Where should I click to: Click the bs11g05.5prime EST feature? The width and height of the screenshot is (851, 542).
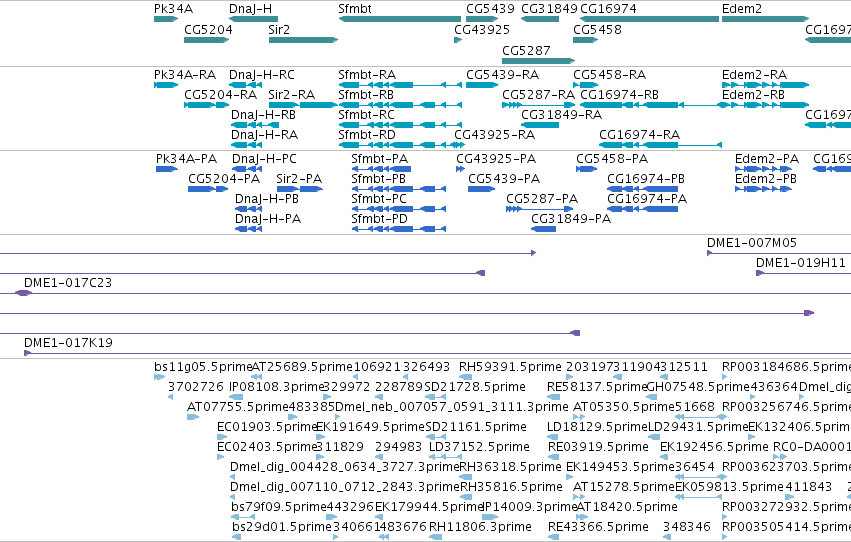coord(160,377)
